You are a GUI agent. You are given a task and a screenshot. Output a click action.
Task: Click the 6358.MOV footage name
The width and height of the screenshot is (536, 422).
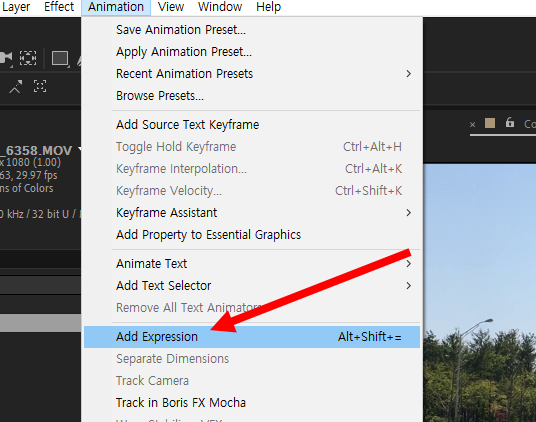(x=37, y=150)
